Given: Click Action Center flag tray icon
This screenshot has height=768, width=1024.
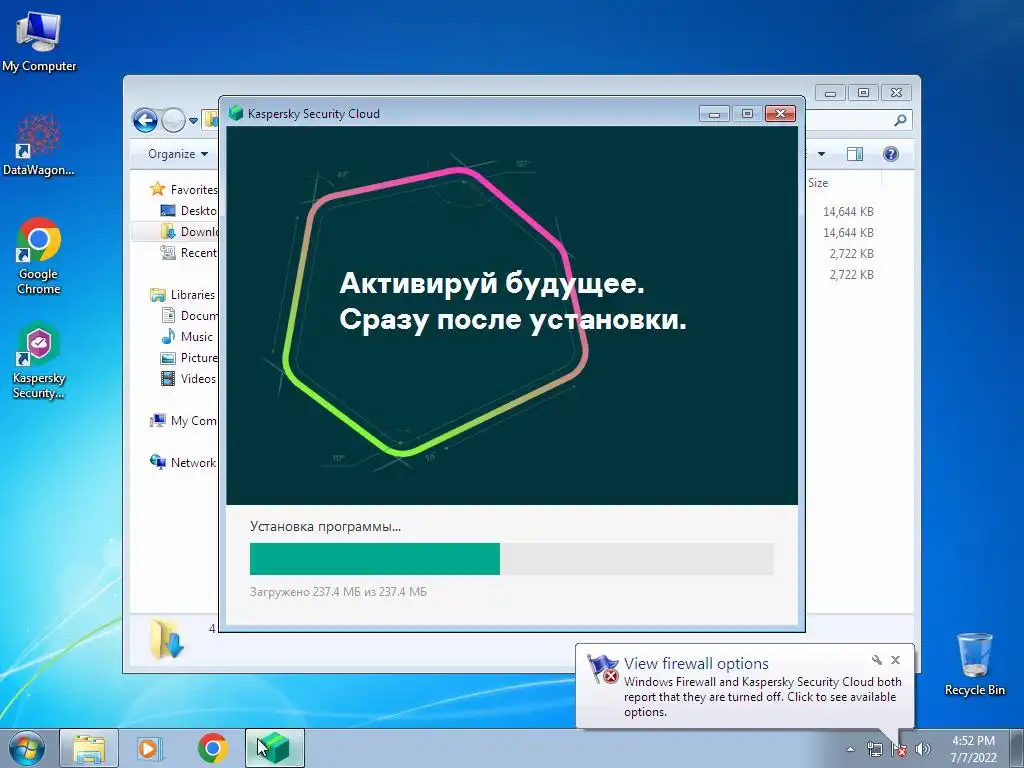Looking at the screenshot, I should point(899,749).
